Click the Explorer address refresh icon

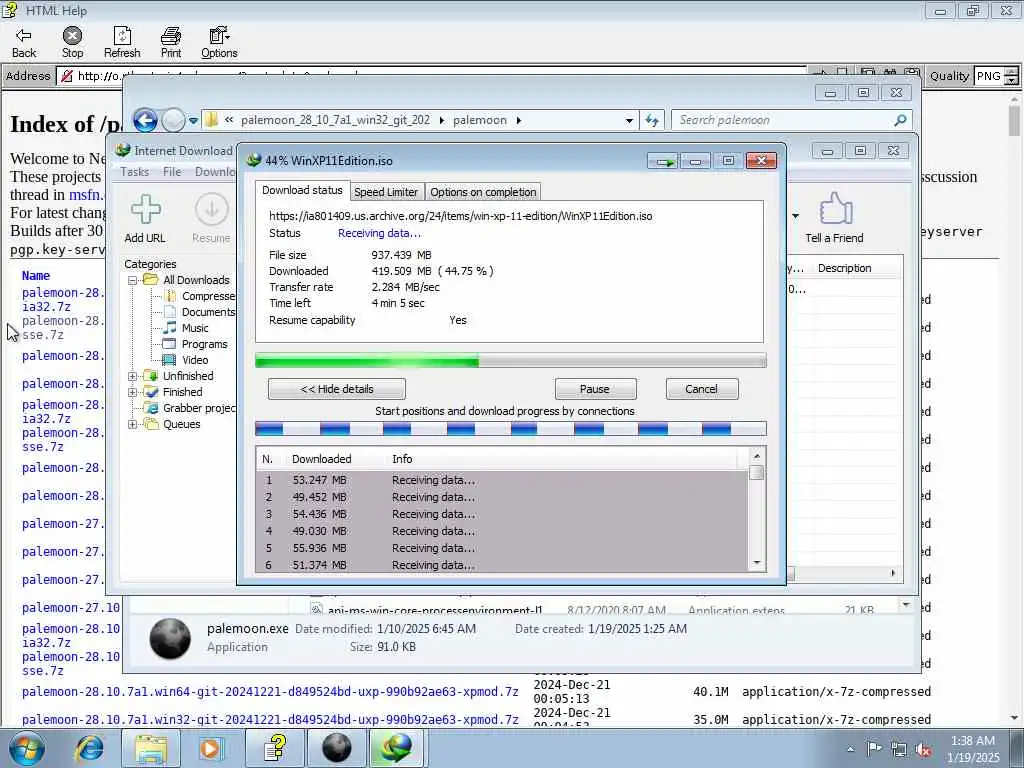point(652,120)
